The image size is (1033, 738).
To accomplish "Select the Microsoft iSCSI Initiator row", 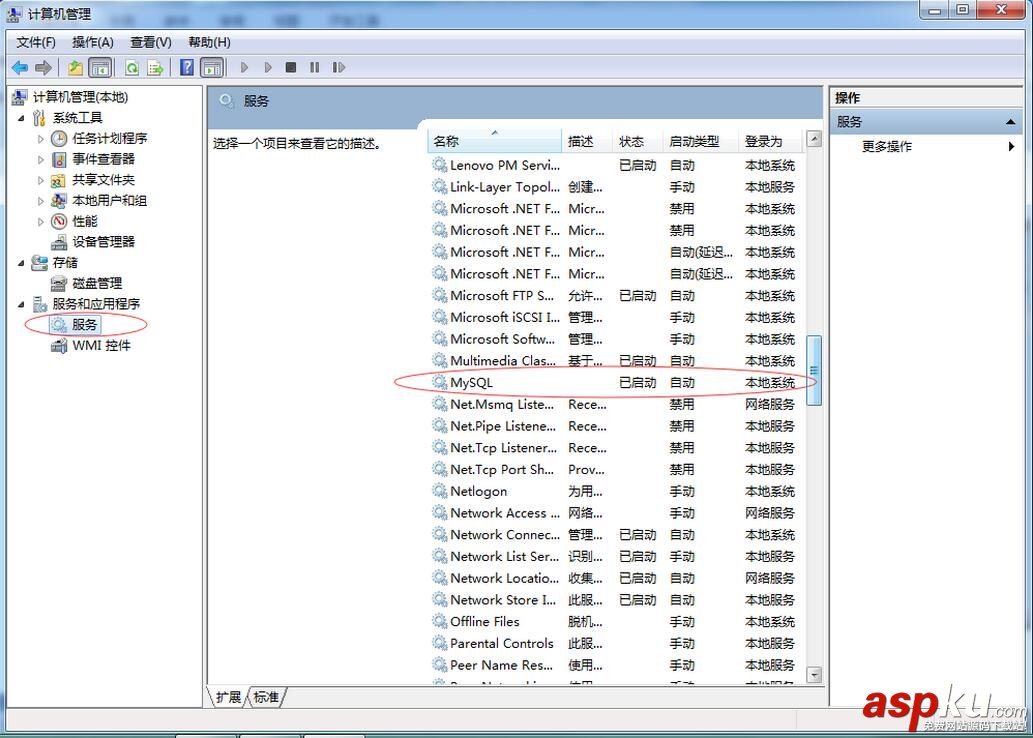I will [616, 318].
